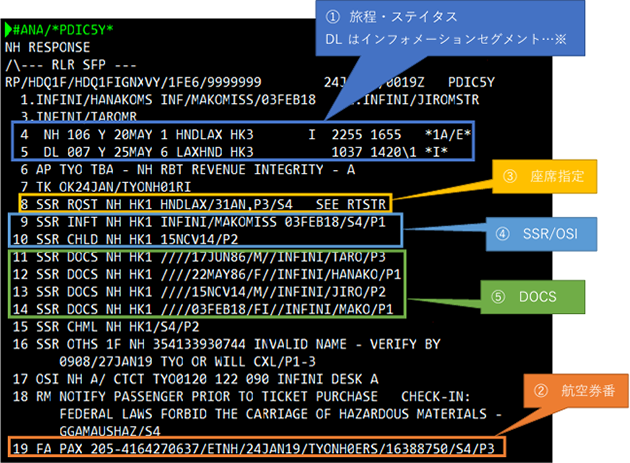Click the GGAMAUSHAZ/S4 line
Image resolution: width=630 pixels, height=463 pixels.
[110, 431]
